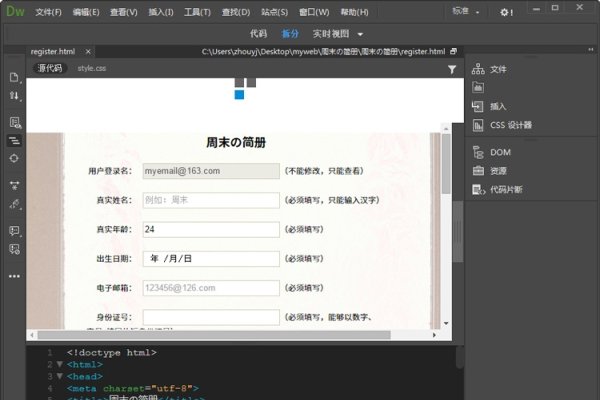Image resolution: width=600 pixels, height=400 pixels.
Task: Click the horizontal scroll-right arrow
Action: tap(434, 335)
